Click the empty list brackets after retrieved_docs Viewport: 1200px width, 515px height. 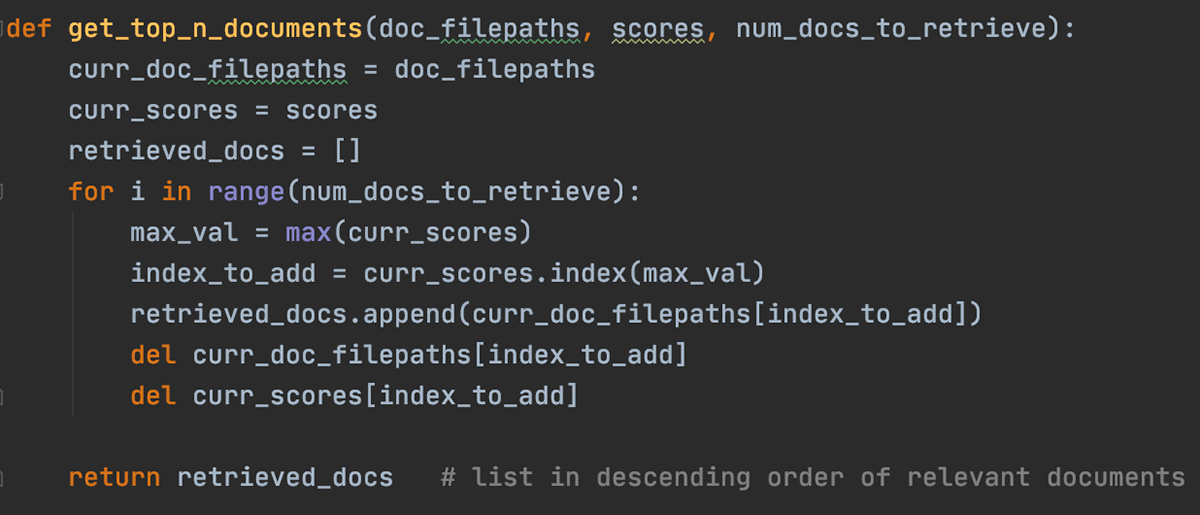click(x=347, y=151)
